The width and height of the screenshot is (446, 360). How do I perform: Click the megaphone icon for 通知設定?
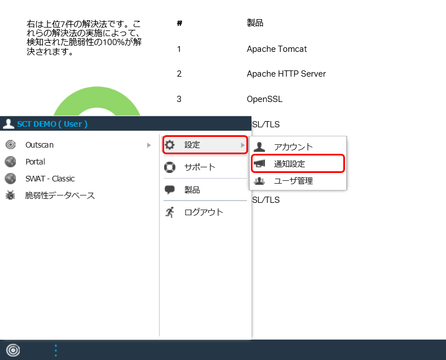pyautogui.click(x=260, y=164)
